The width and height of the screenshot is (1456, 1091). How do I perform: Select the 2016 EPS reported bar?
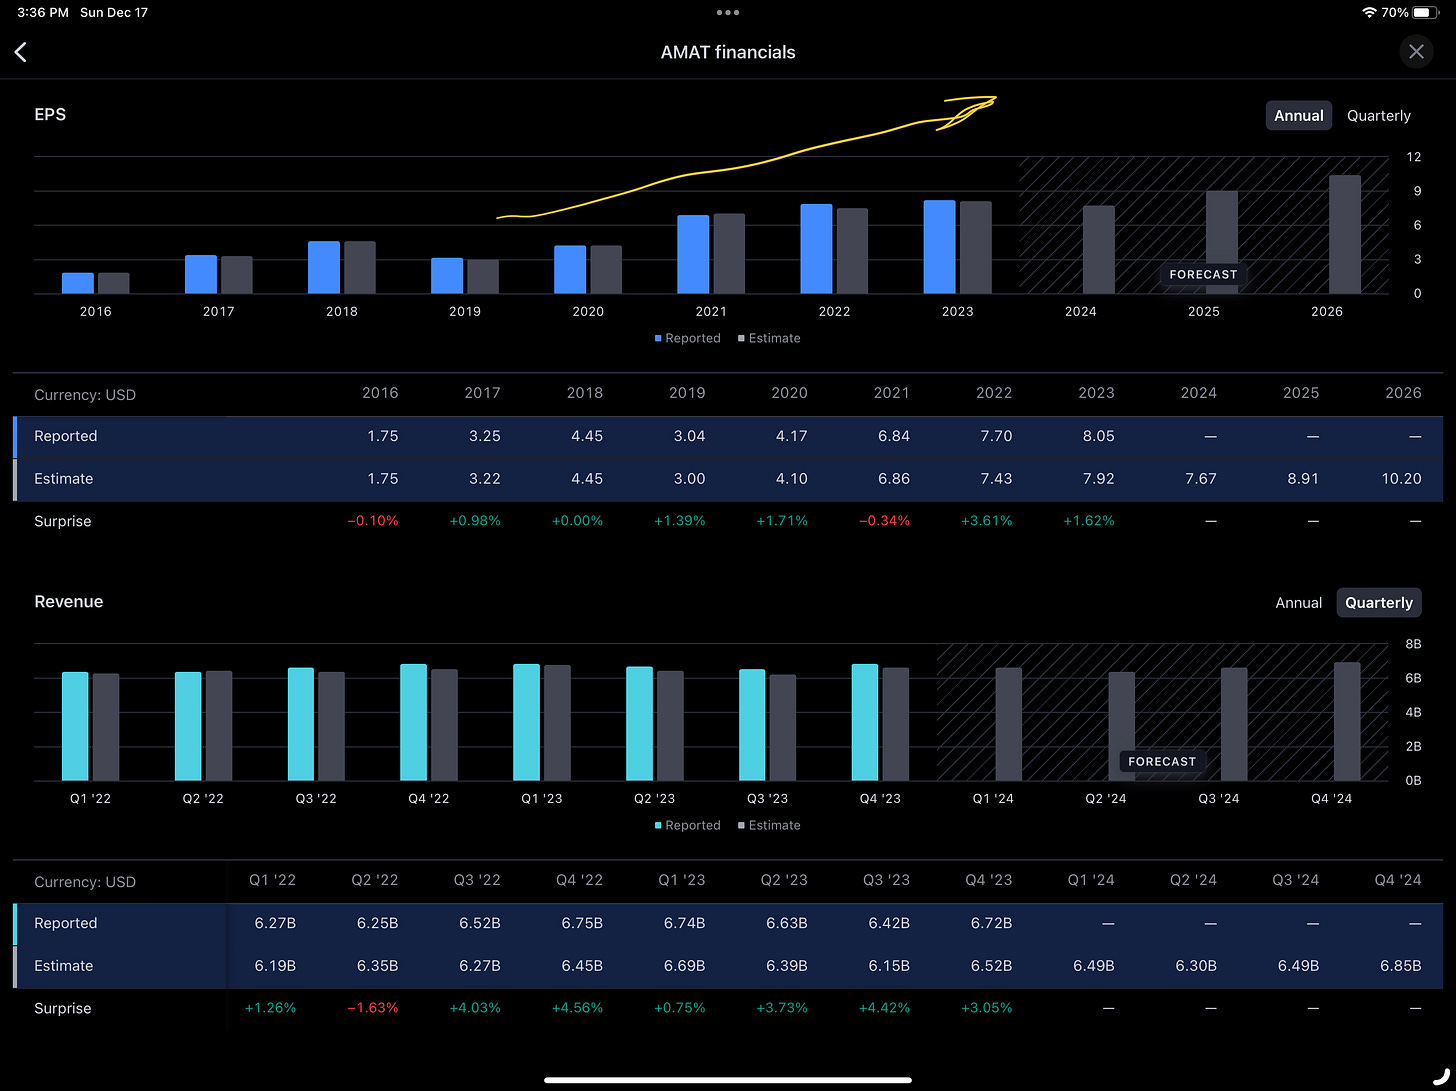click(78, 283)
